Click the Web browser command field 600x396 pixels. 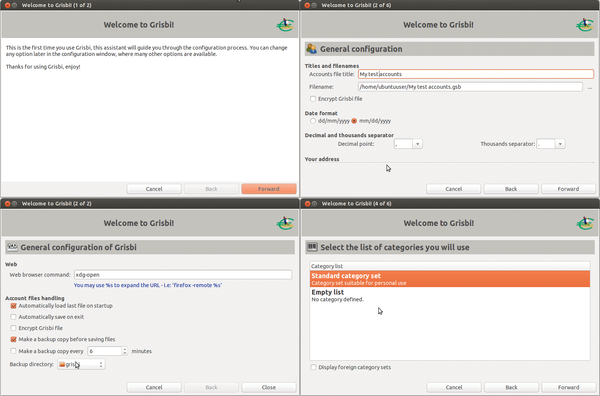183,275
